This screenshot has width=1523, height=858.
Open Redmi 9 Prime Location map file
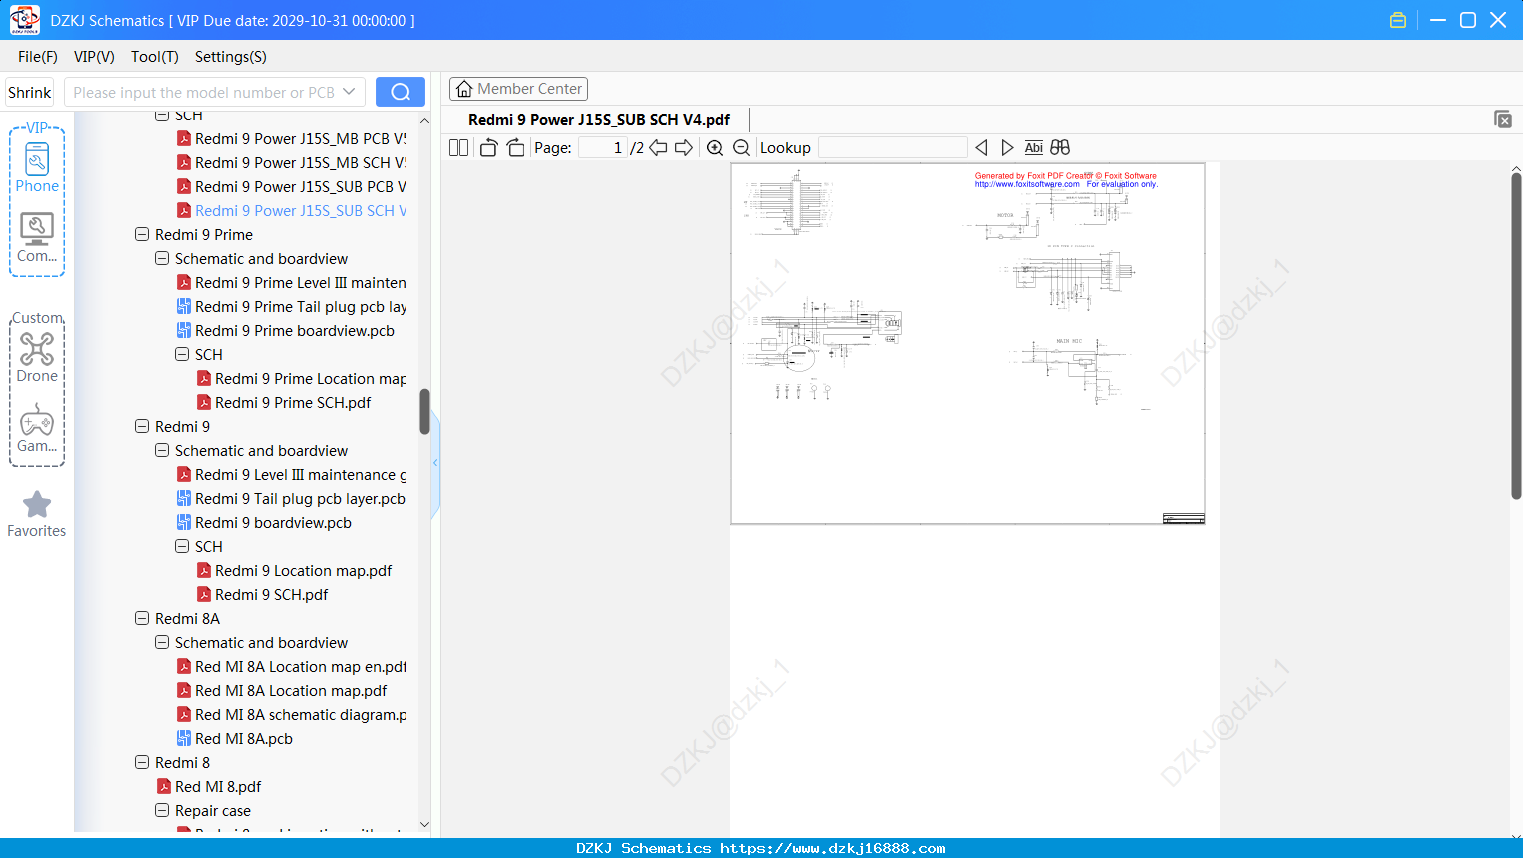coord(310,379)
